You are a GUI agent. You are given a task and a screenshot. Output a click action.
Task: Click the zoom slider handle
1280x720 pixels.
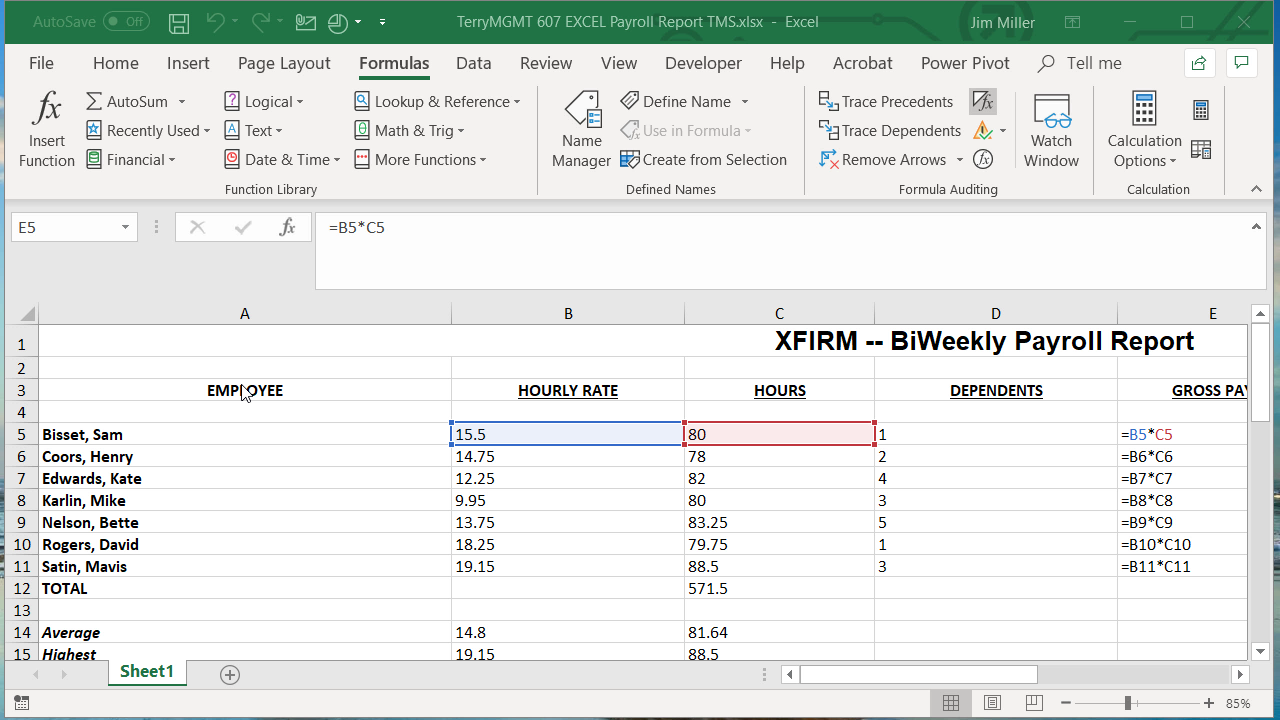(x=1127, y=703)
